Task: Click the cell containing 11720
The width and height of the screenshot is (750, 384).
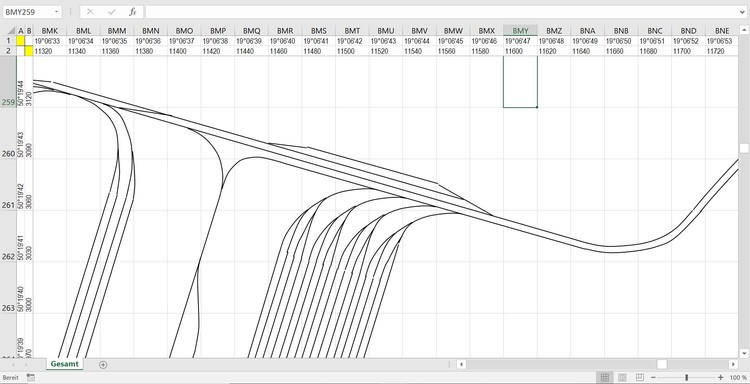Action: pyautogui.click(x=722, y=51)
